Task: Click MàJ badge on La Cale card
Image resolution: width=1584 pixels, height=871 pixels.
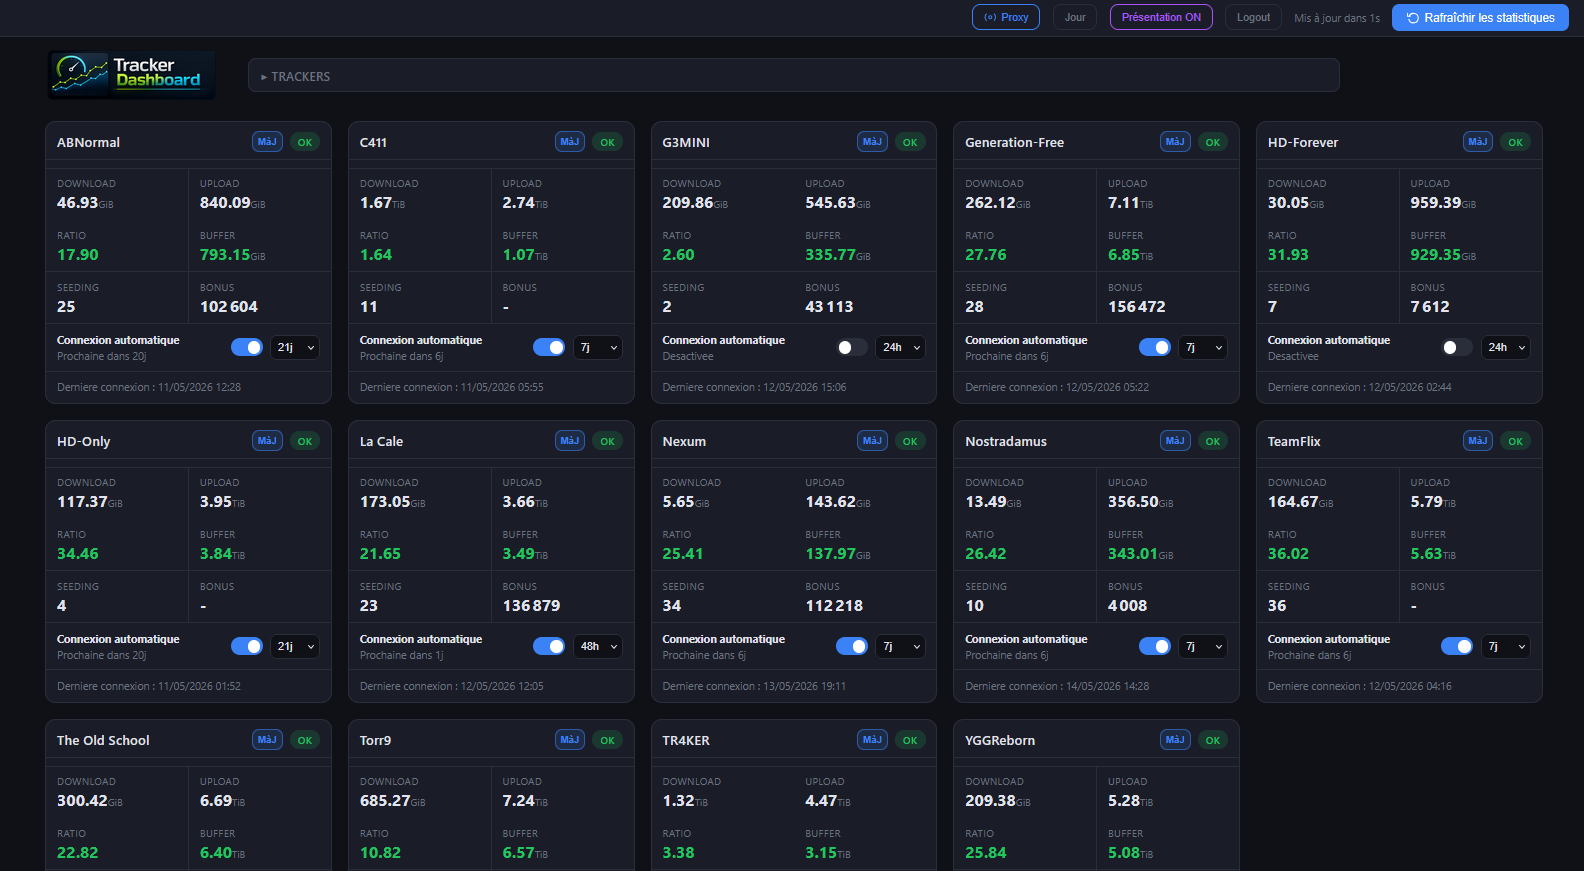Action: 570,441
